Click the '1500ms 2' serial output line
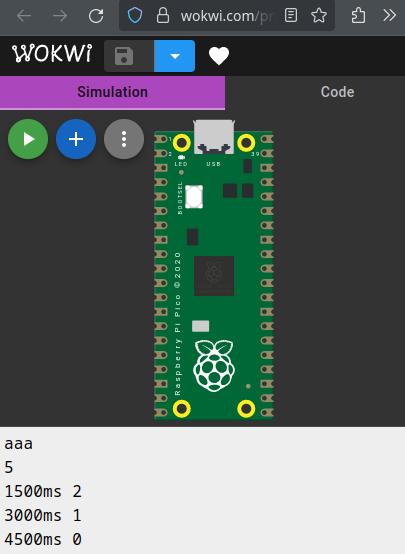The height and width of the screenshot is (554, 405). tap(43, 491)
